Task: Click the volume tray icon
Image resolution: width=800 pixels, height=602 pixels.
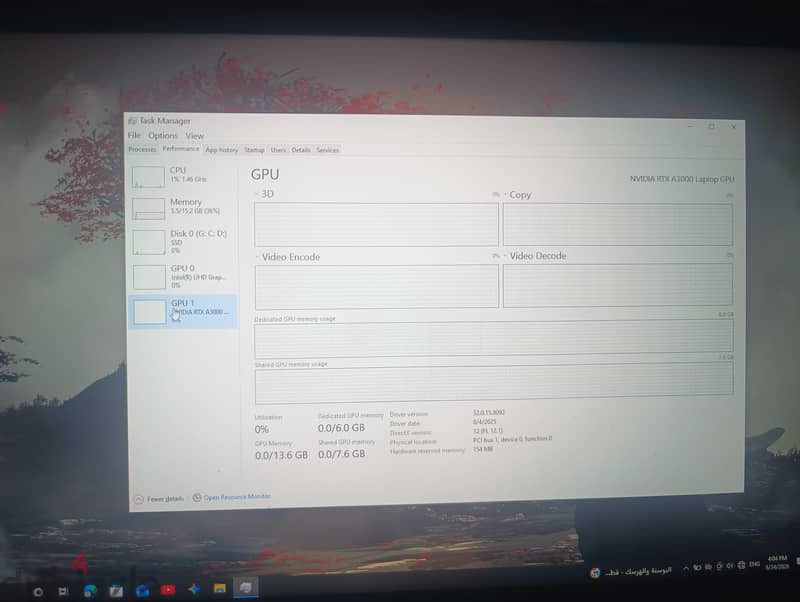Action: pos(730,566)
